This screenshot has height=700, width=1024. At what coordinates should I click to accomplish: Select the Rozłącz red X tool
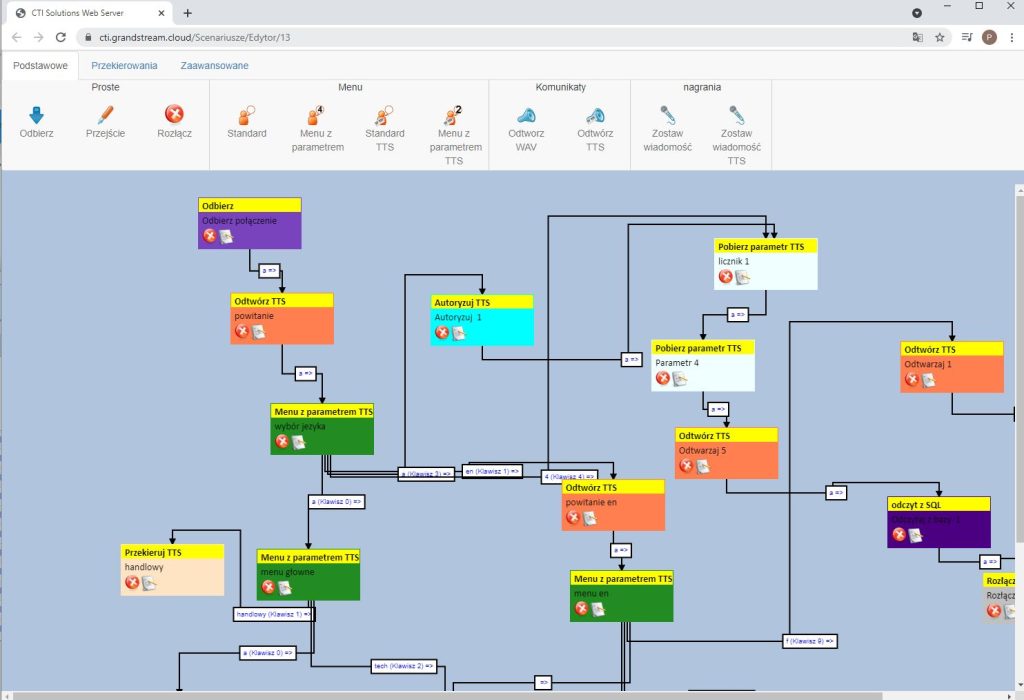point(174,114)
